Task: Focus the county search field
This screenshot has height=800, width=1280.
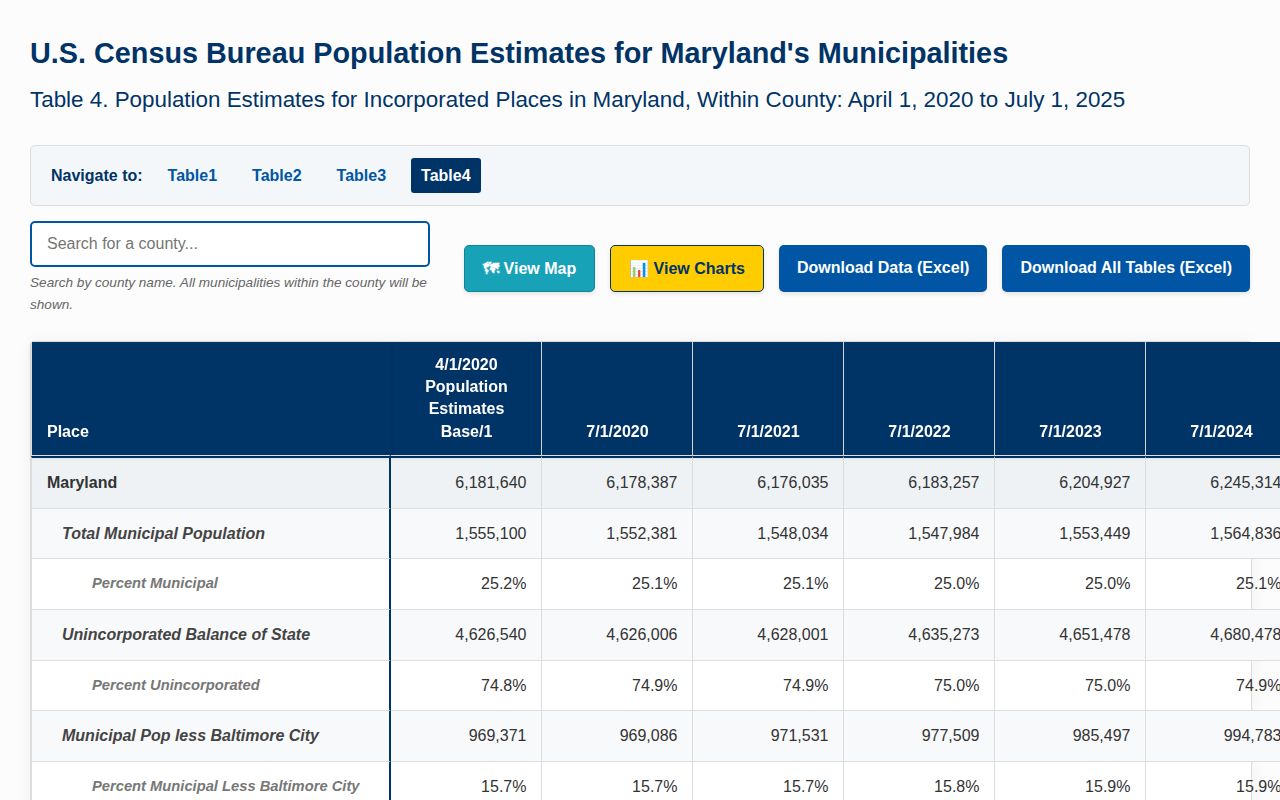Action: [230, 244]
